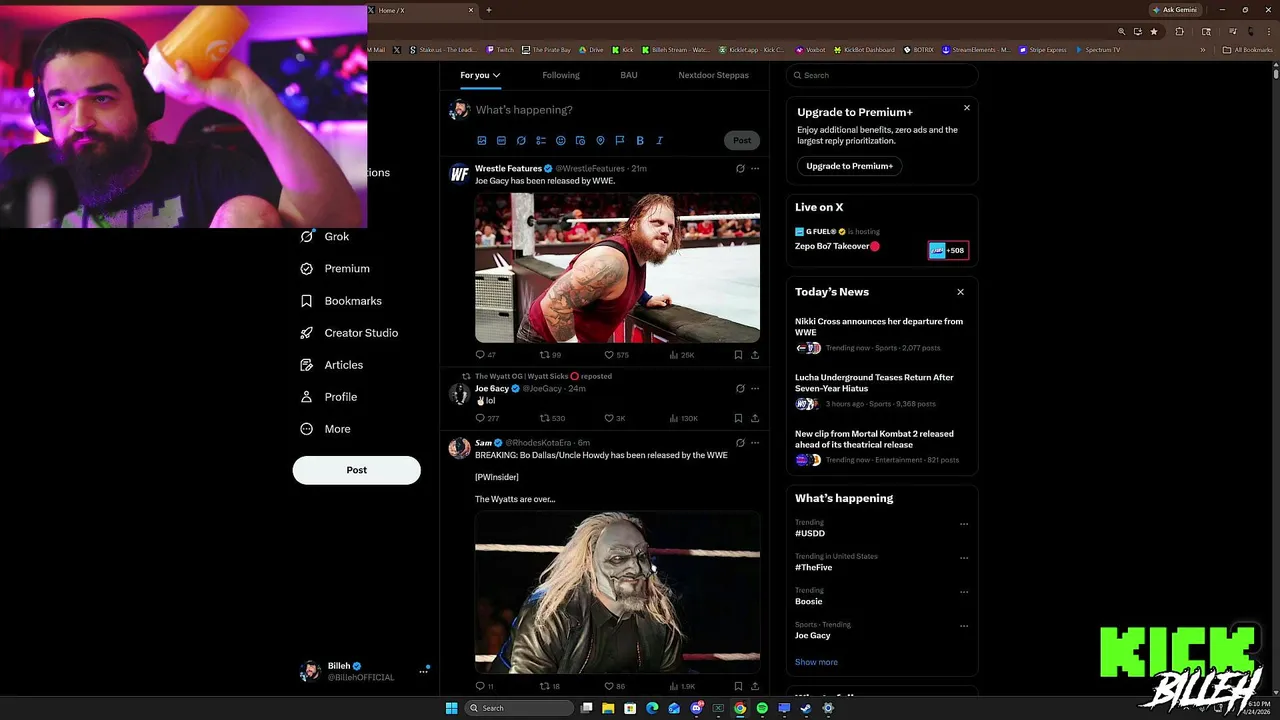Open Nikki Cross departure news story
Image resolution: width=1280 pixels, height=720 pixels.
pos(881,334)
